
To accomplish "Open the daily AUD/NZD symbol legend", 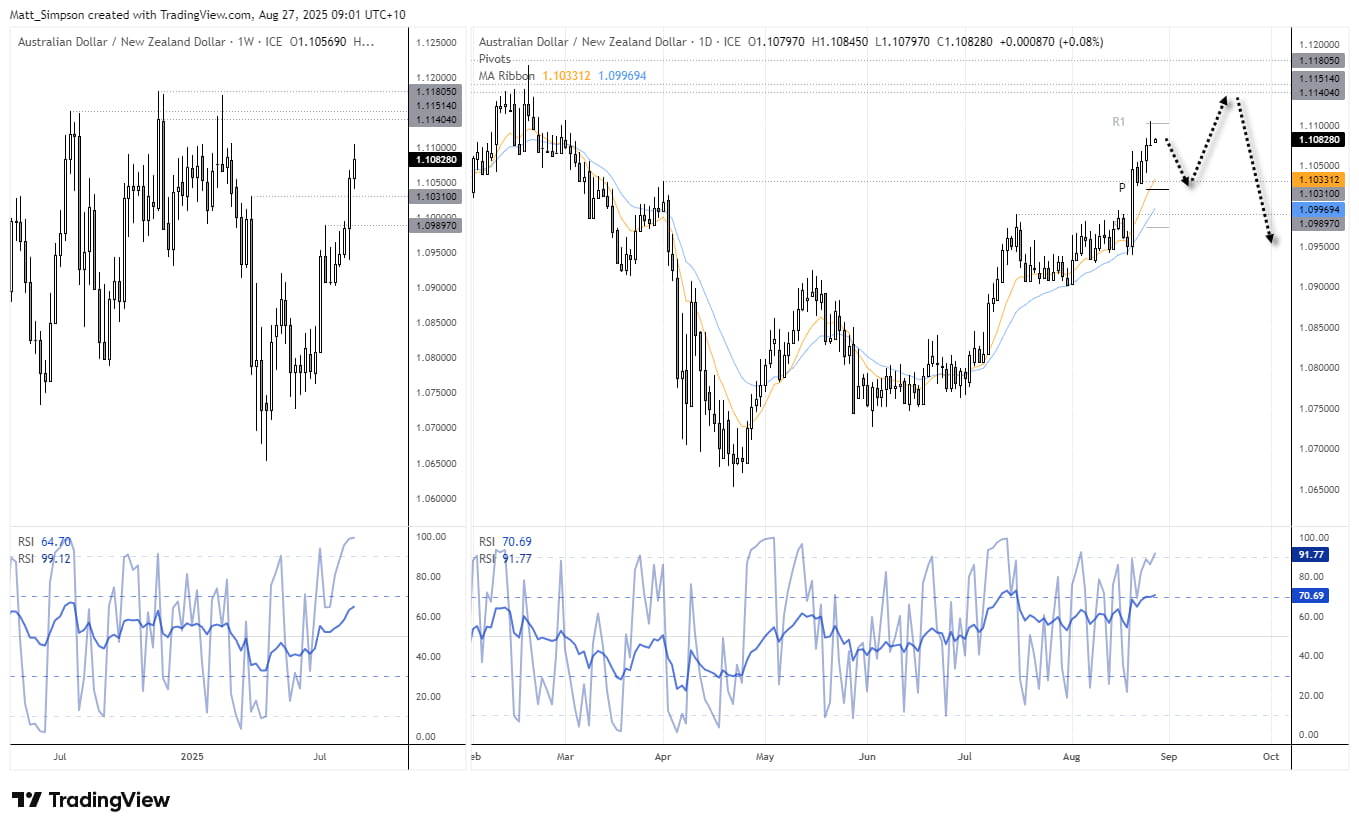I will coord(580,42).
